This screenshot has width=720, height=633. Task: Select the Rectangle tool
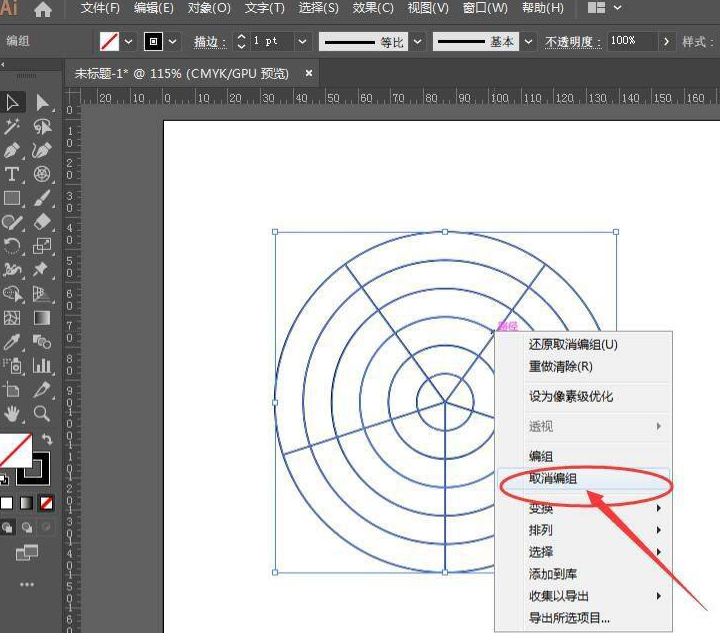(12, 198)
